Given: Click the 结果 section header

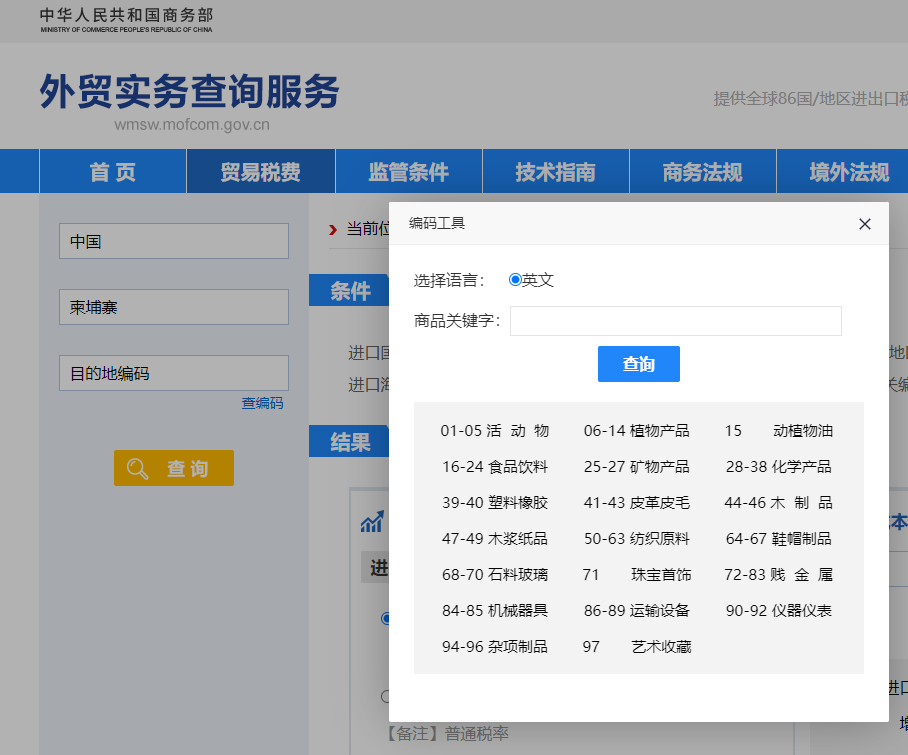Looking at the screenshot, I should [x=350, y=441].
